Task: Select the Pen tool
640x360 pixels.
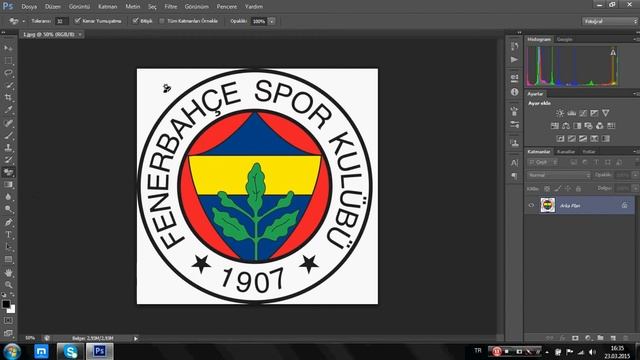Action: (x=8, y=222)
